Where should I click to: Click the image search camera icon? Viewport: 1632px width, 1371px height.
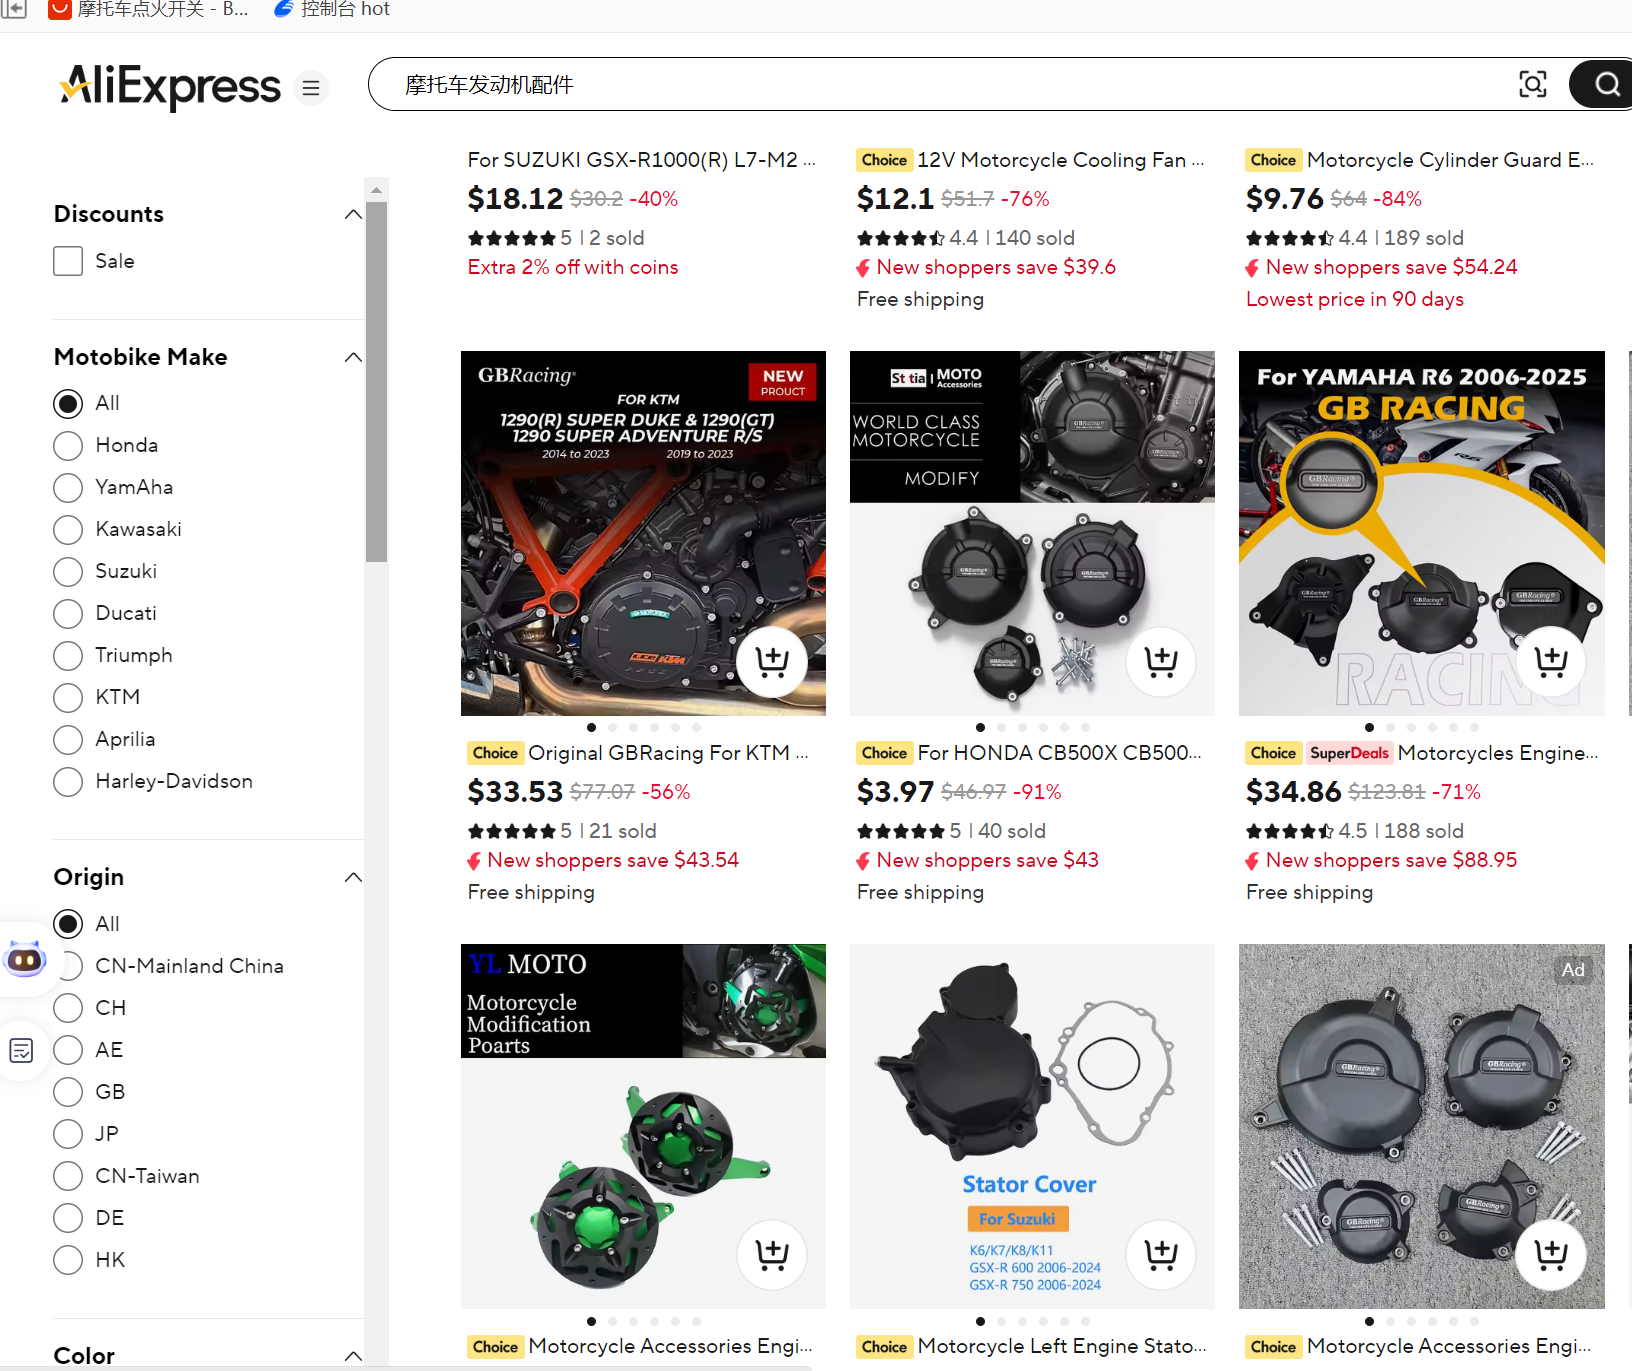point(1532,84)
